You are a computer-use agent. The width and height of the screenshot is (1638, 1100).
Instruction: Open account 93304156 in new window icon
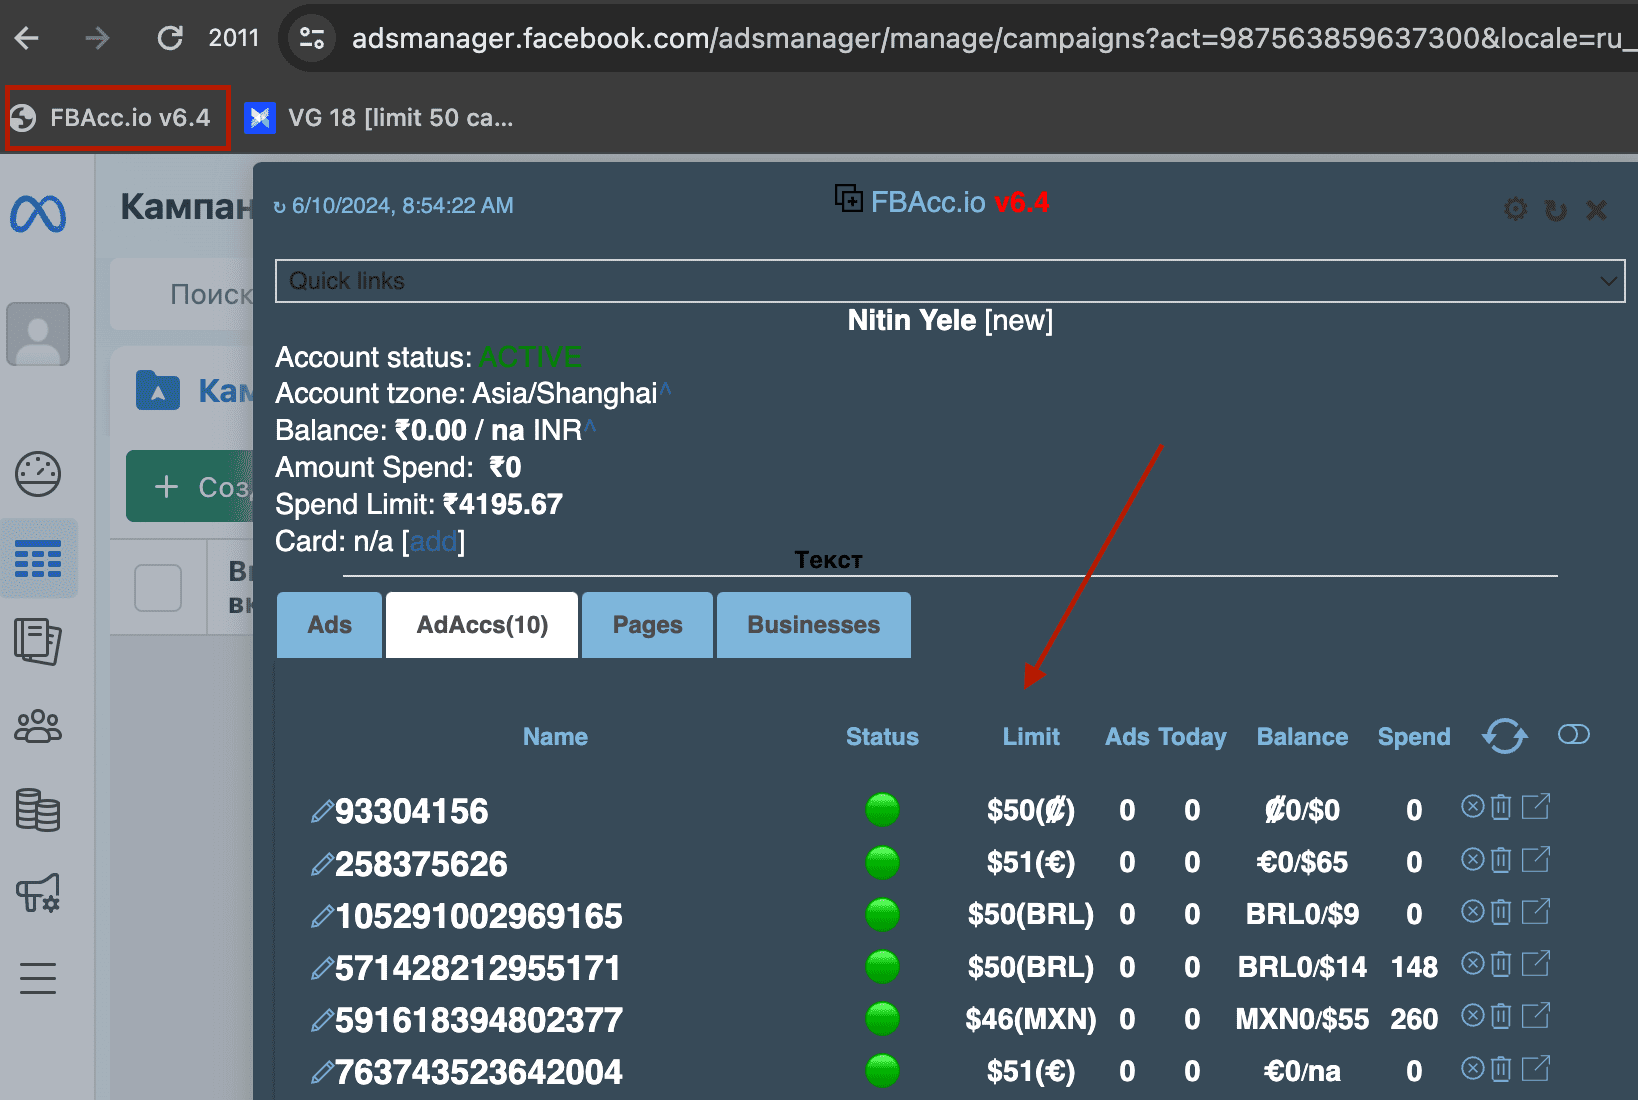coord(1536,806)
